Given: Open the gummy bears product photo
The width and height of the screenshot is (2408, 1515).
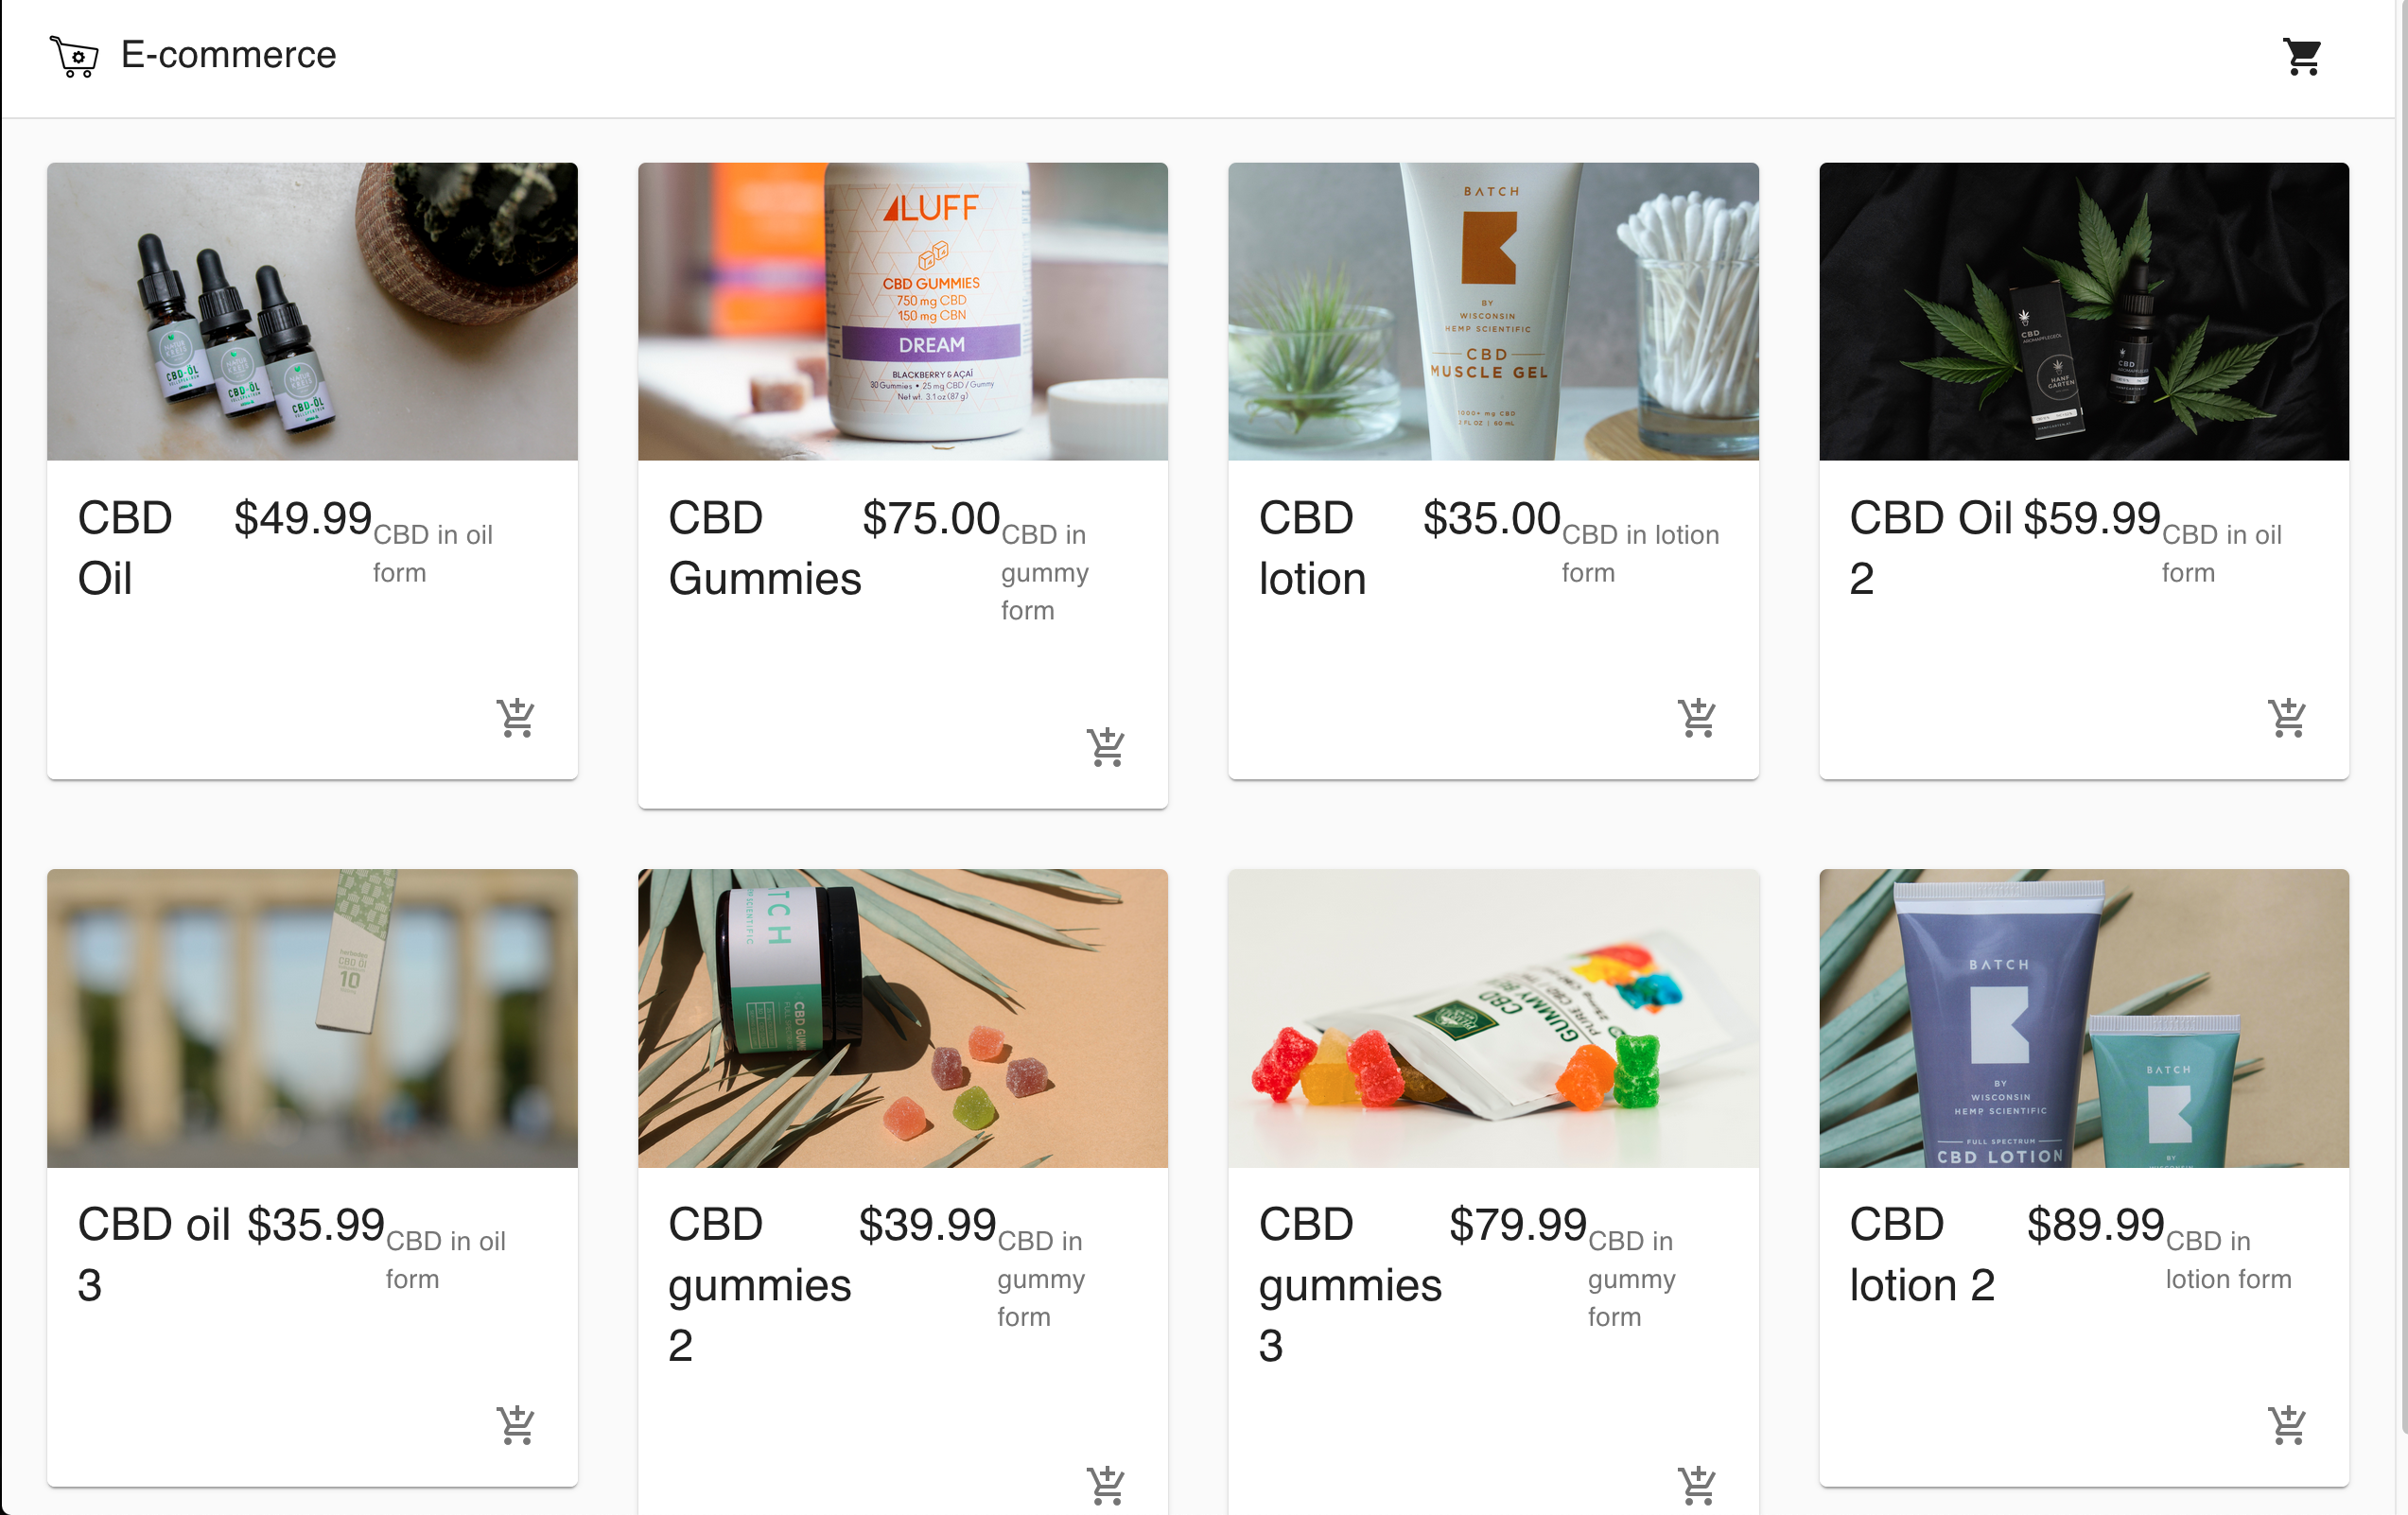Looking at the screenshot, I should (x=1493, y=1017).
